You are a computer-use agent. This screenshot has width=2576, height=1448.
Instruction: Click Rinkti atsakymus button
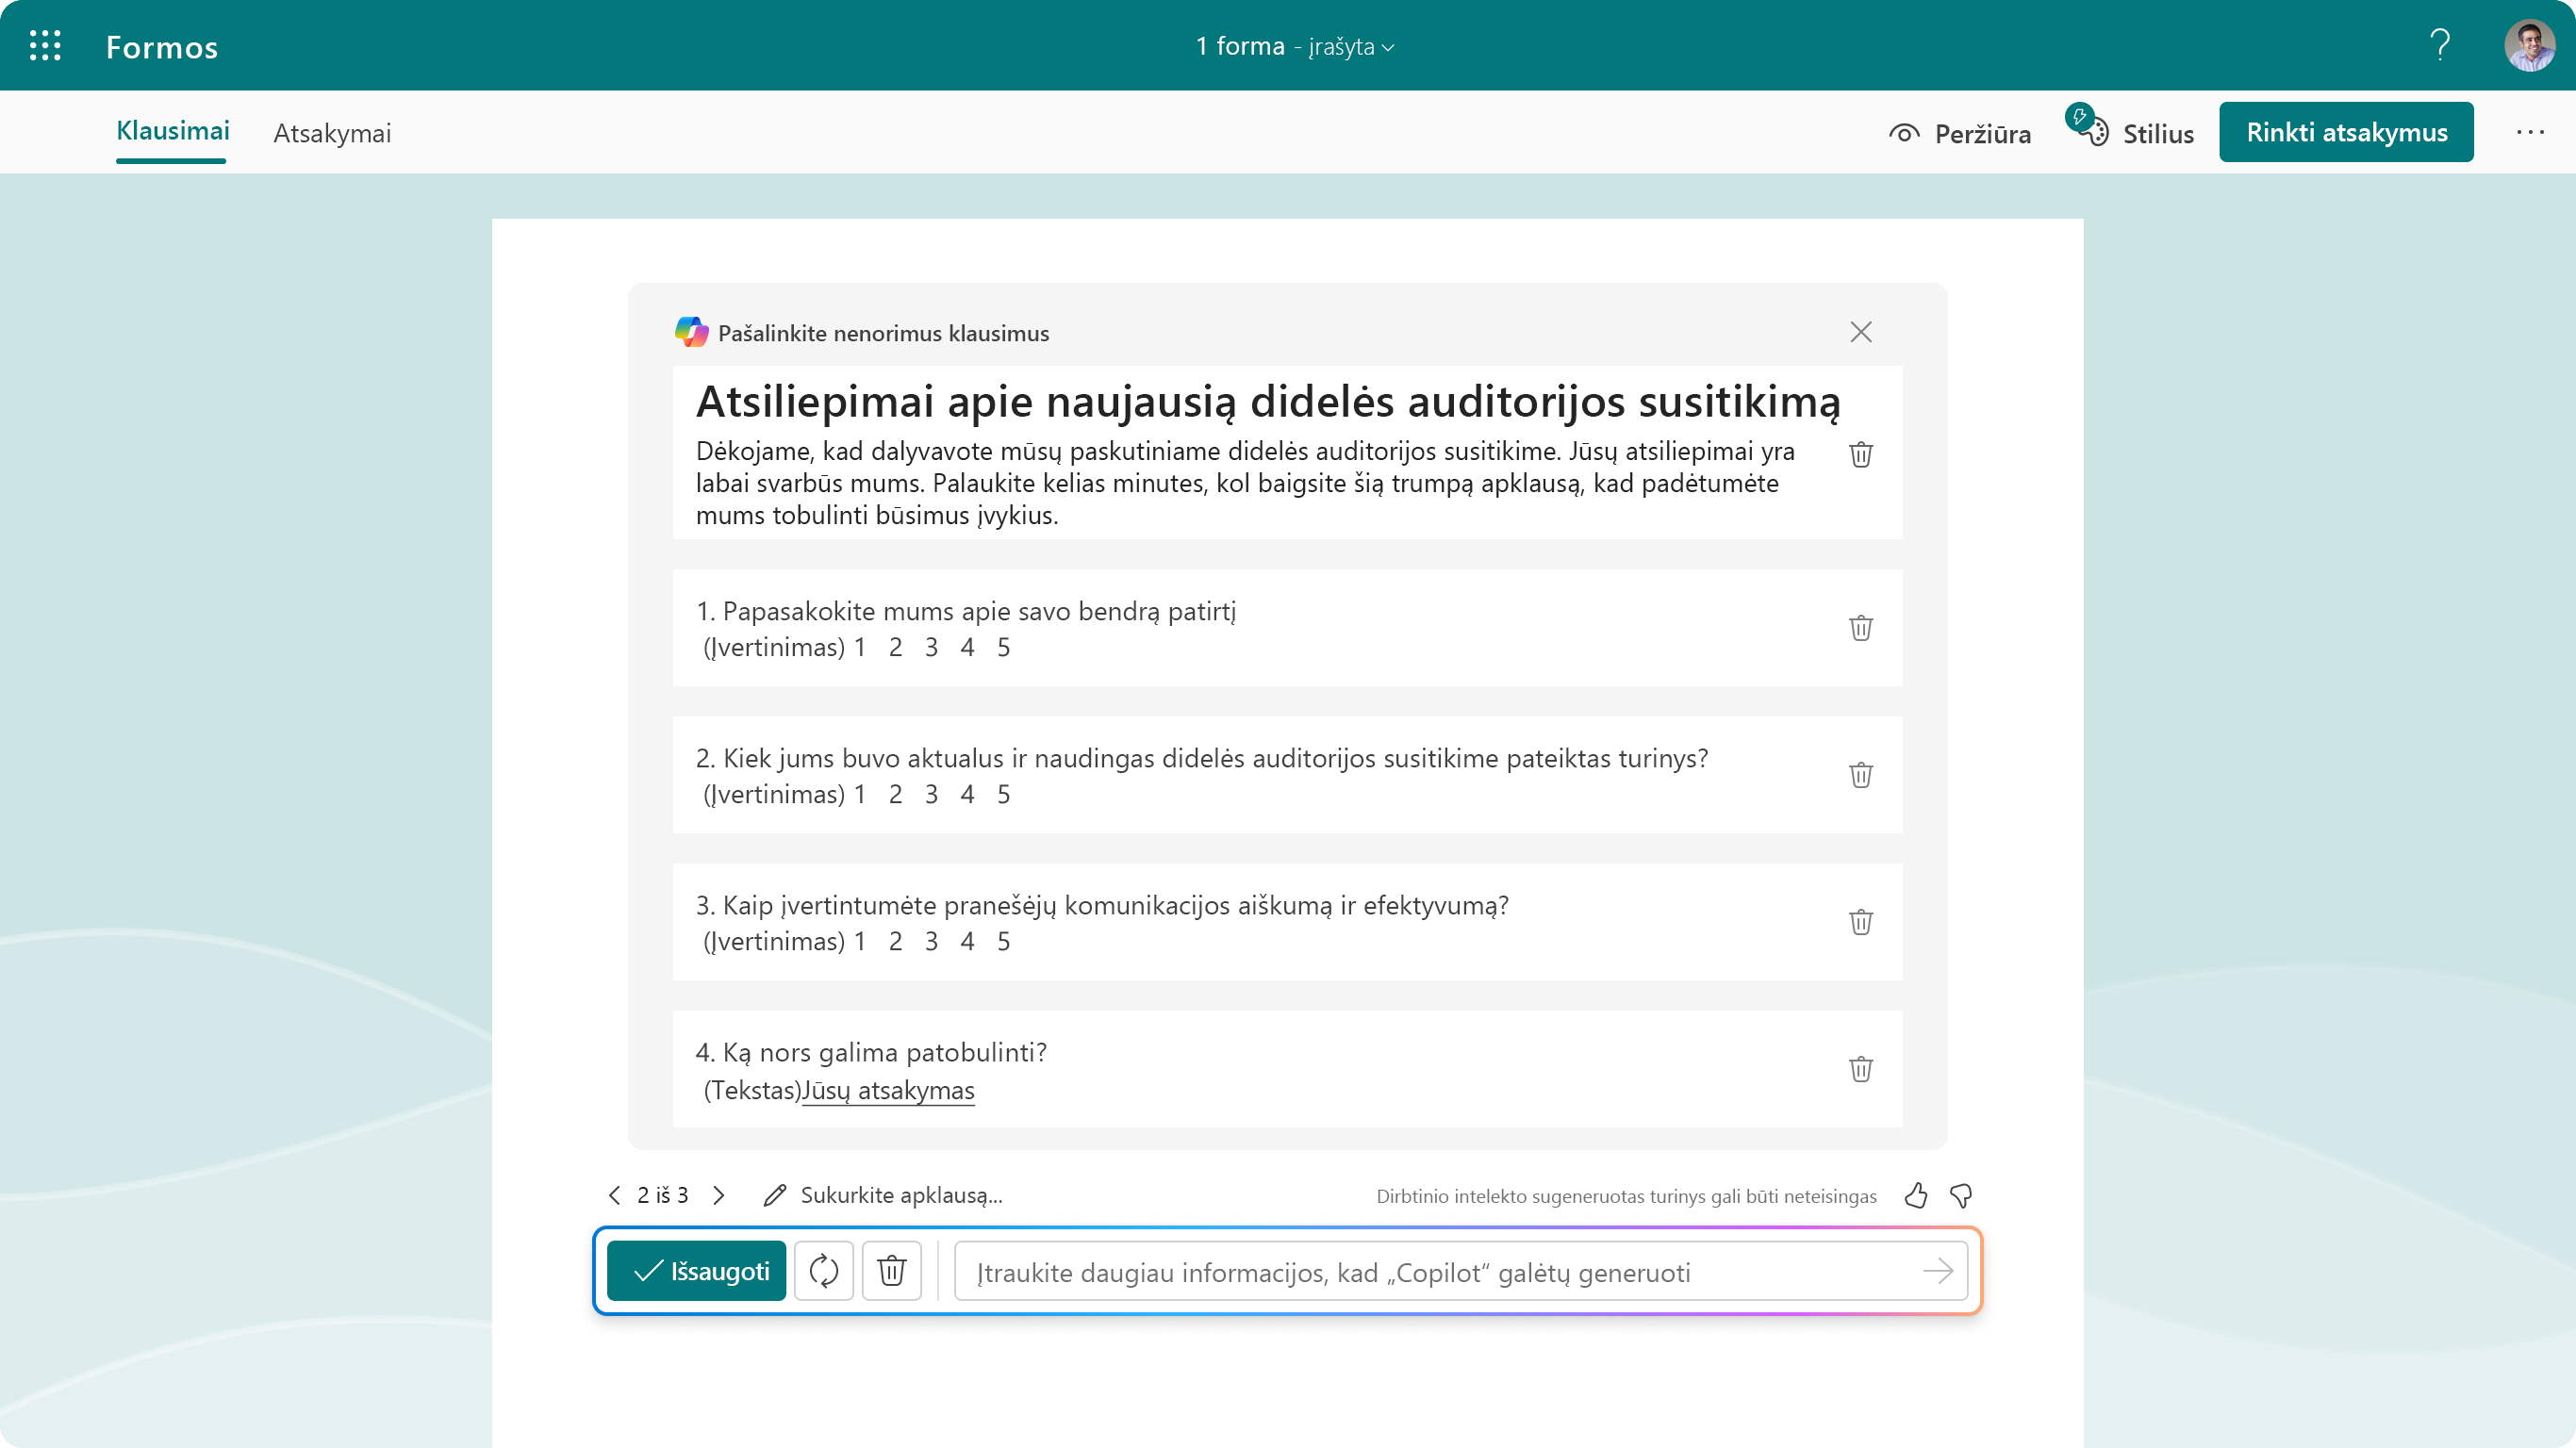(2346, 132)
